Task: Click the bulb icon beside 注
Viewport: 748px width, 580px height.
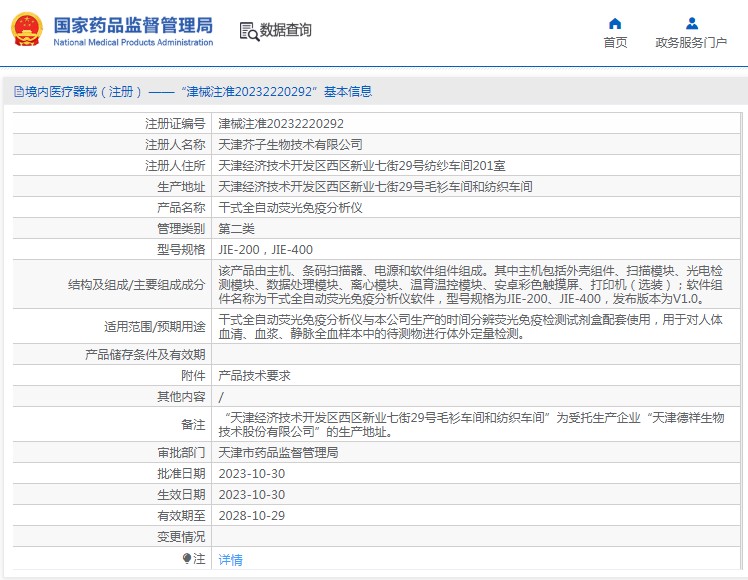Action: point(186,559)
